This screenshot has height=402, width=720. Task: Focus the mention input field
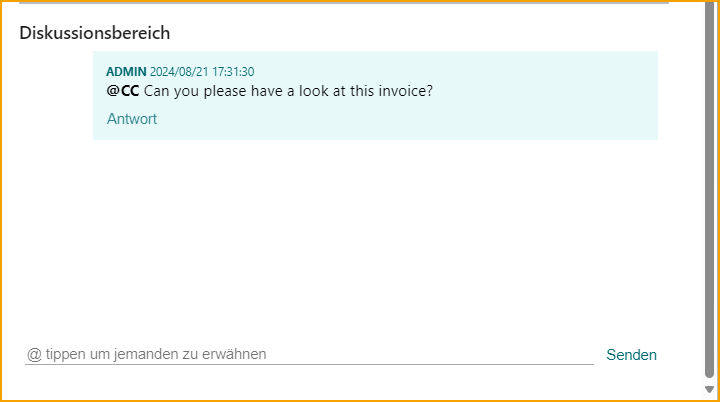pyautogui.click(x=400, y=354)
